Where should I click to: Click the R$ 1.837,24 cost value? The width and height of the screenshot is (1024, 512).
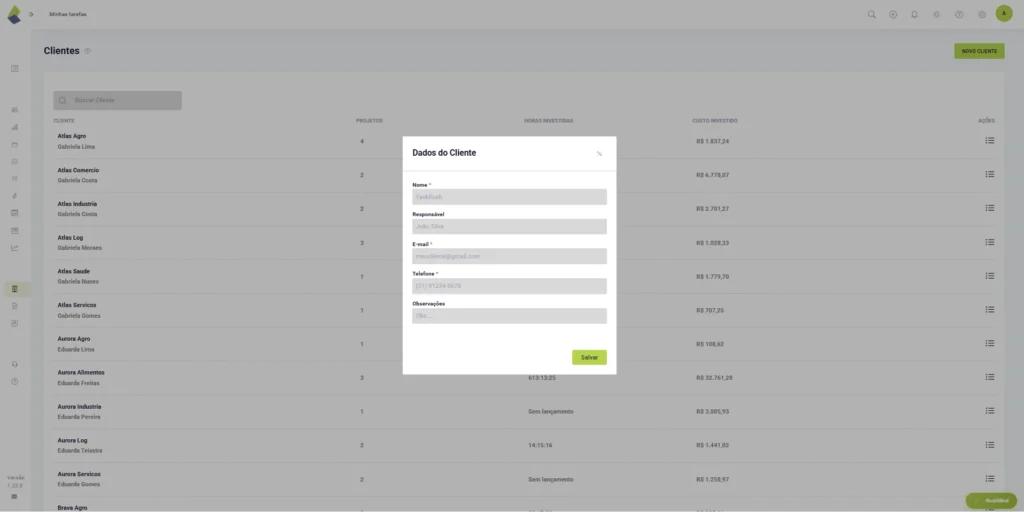pos(712,141)
